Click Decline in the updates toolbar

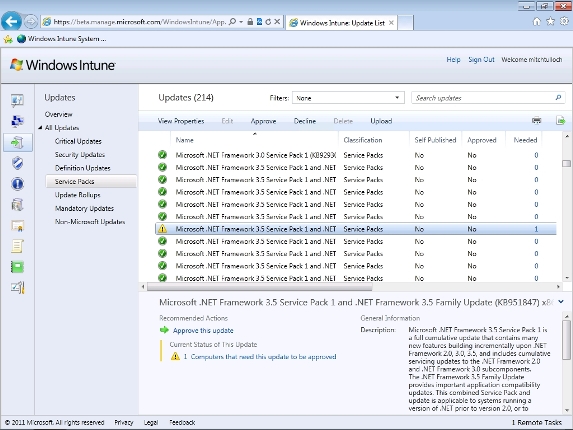[305, 121]
